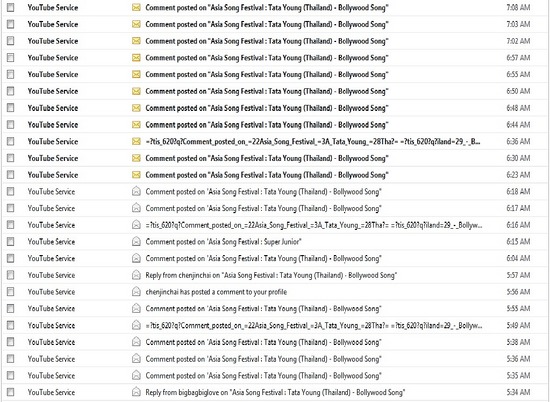Mark the checkbox in the 6:44 AM row
550x402 pixels.
[11, 125]
